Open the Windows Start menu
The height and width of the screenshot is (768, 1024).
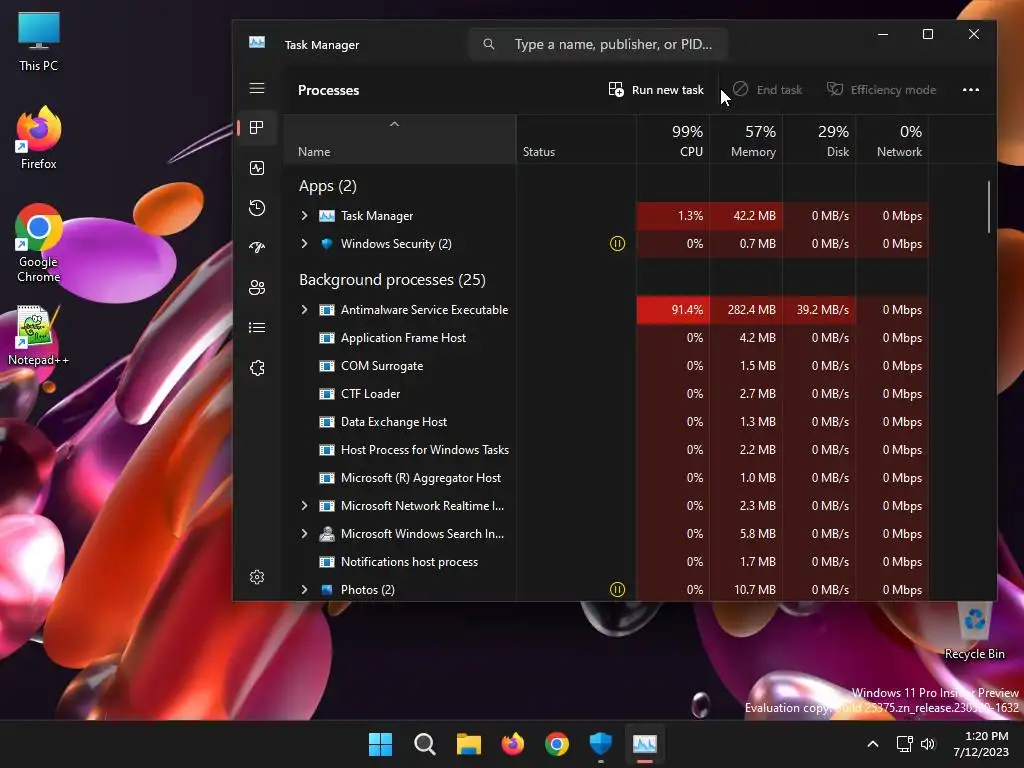(380, 744)
